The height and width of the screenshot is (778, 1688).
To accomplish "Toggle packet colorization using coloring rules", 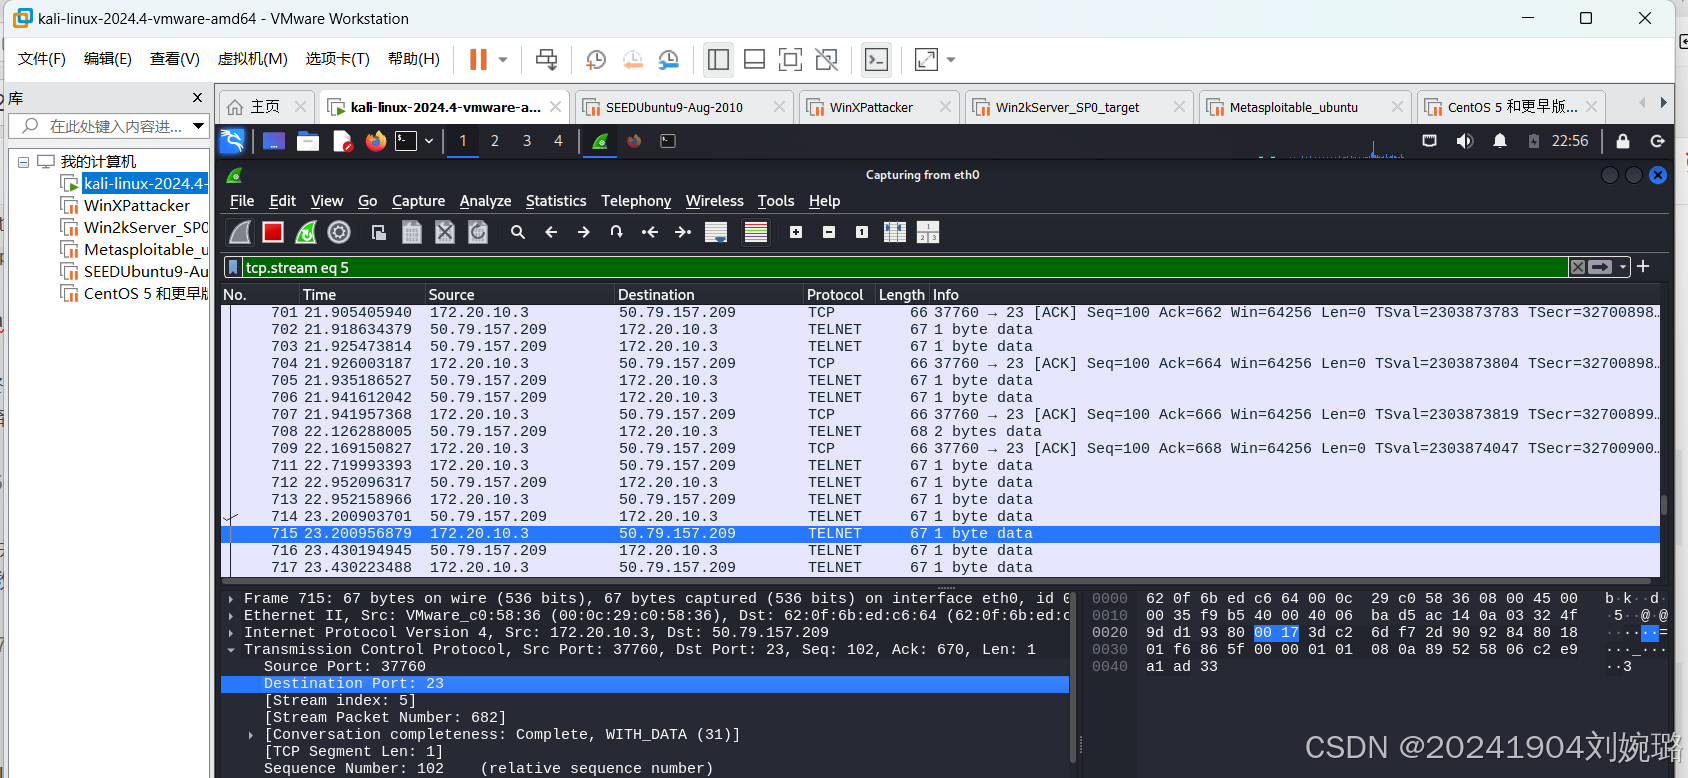I will 756,232.
